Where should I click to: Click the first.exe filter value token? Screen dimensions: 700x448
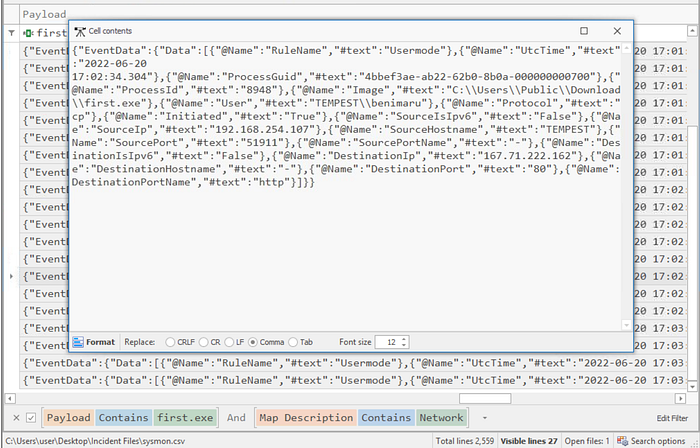coord(185,418)
